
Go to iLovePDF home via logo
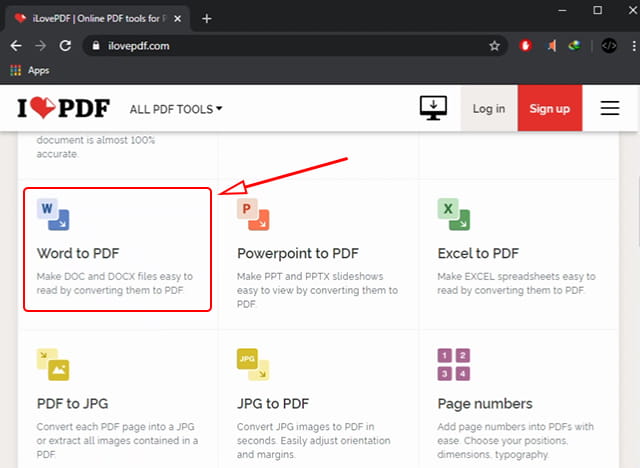64,108
